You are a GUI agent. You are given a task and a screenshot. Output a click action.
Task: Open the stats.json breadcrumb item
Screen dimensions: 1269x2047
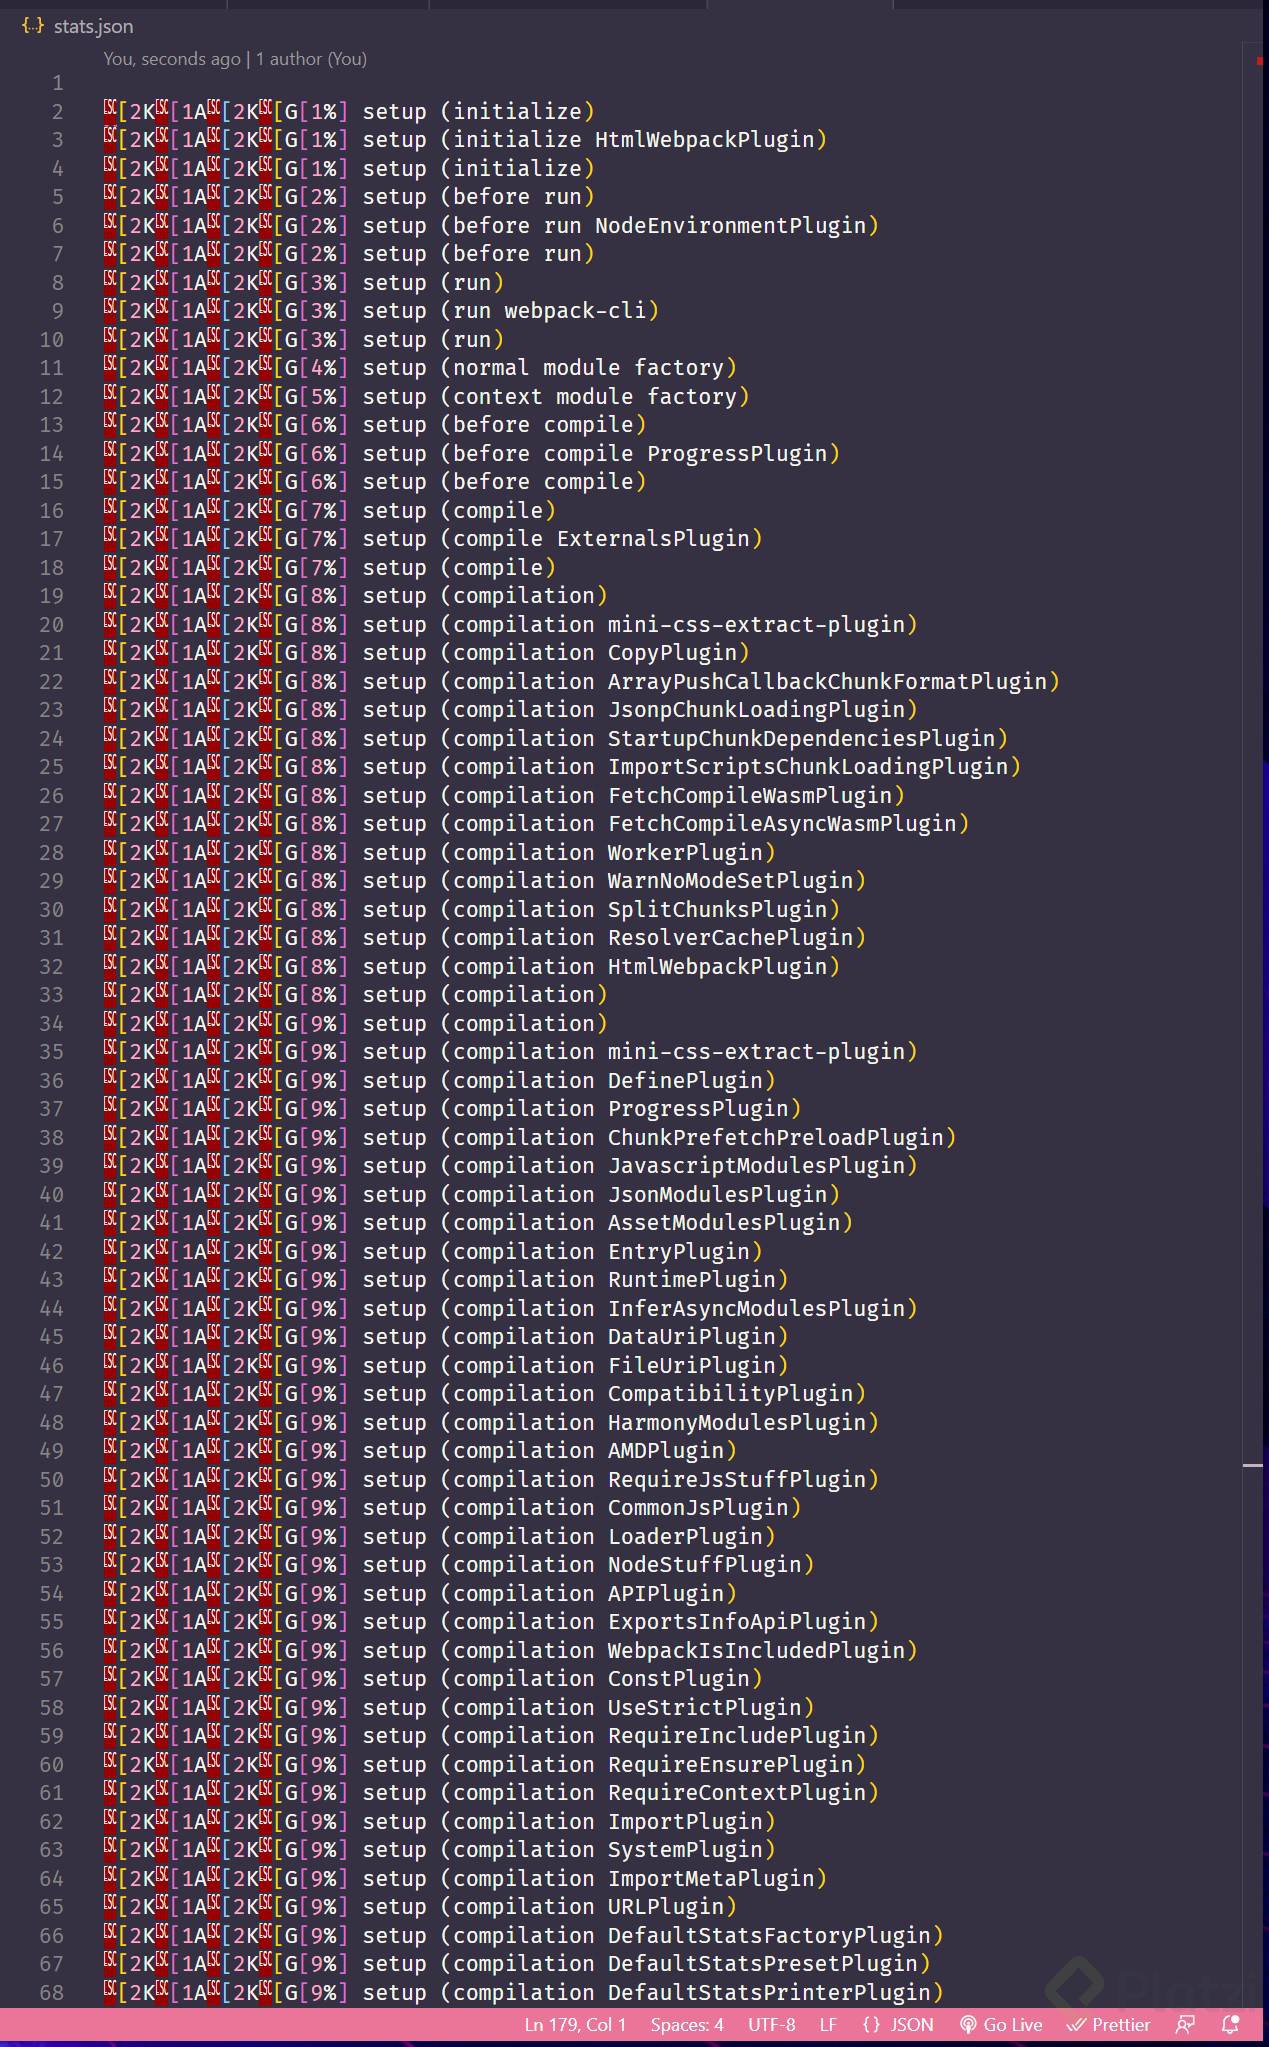click(x=78, y=26)
